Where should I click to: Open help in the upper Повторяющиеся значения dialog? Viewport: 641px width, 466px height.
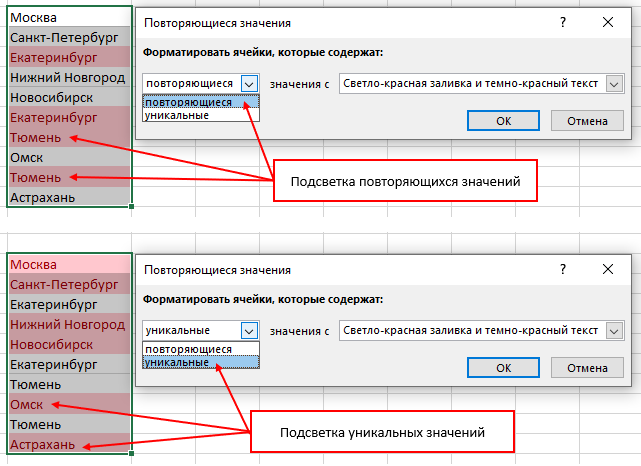coord(563,22)
